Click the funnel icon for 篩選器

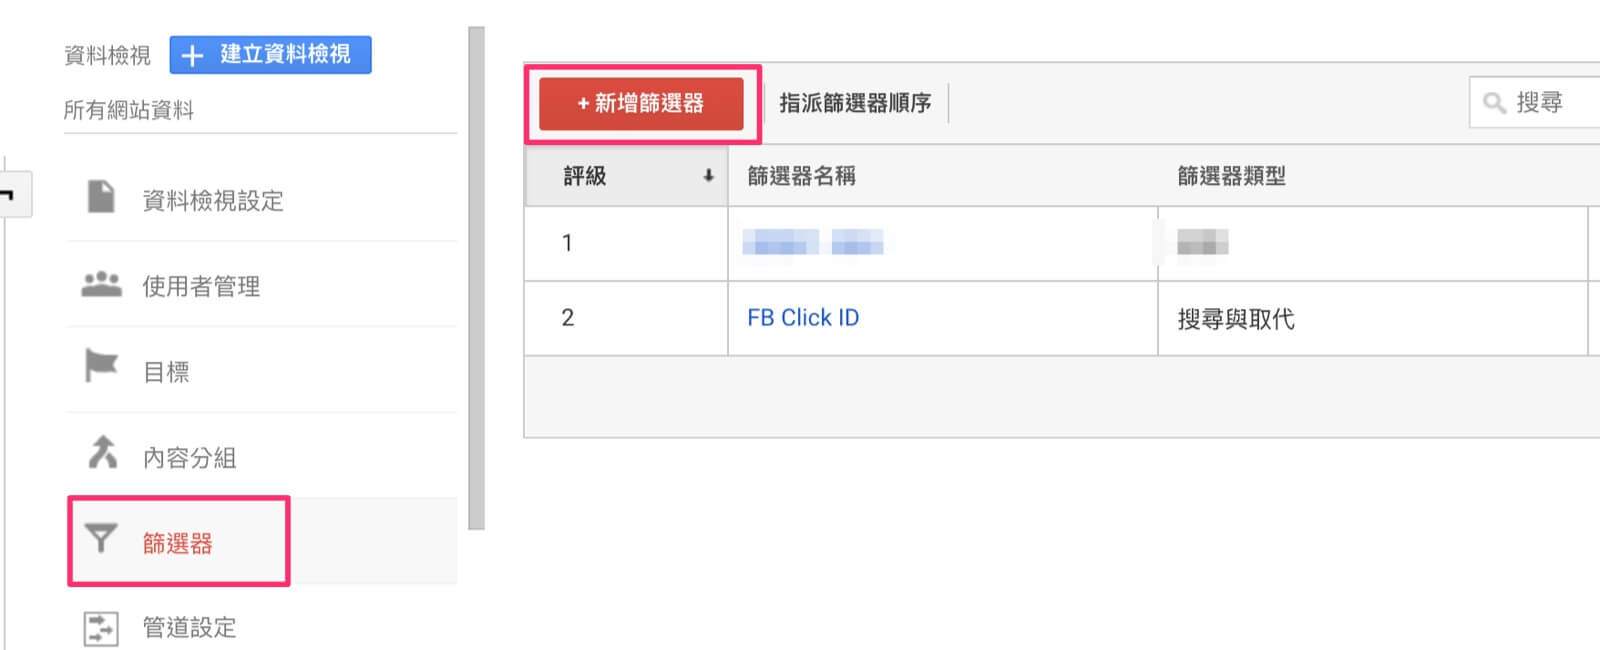point(101,539)
